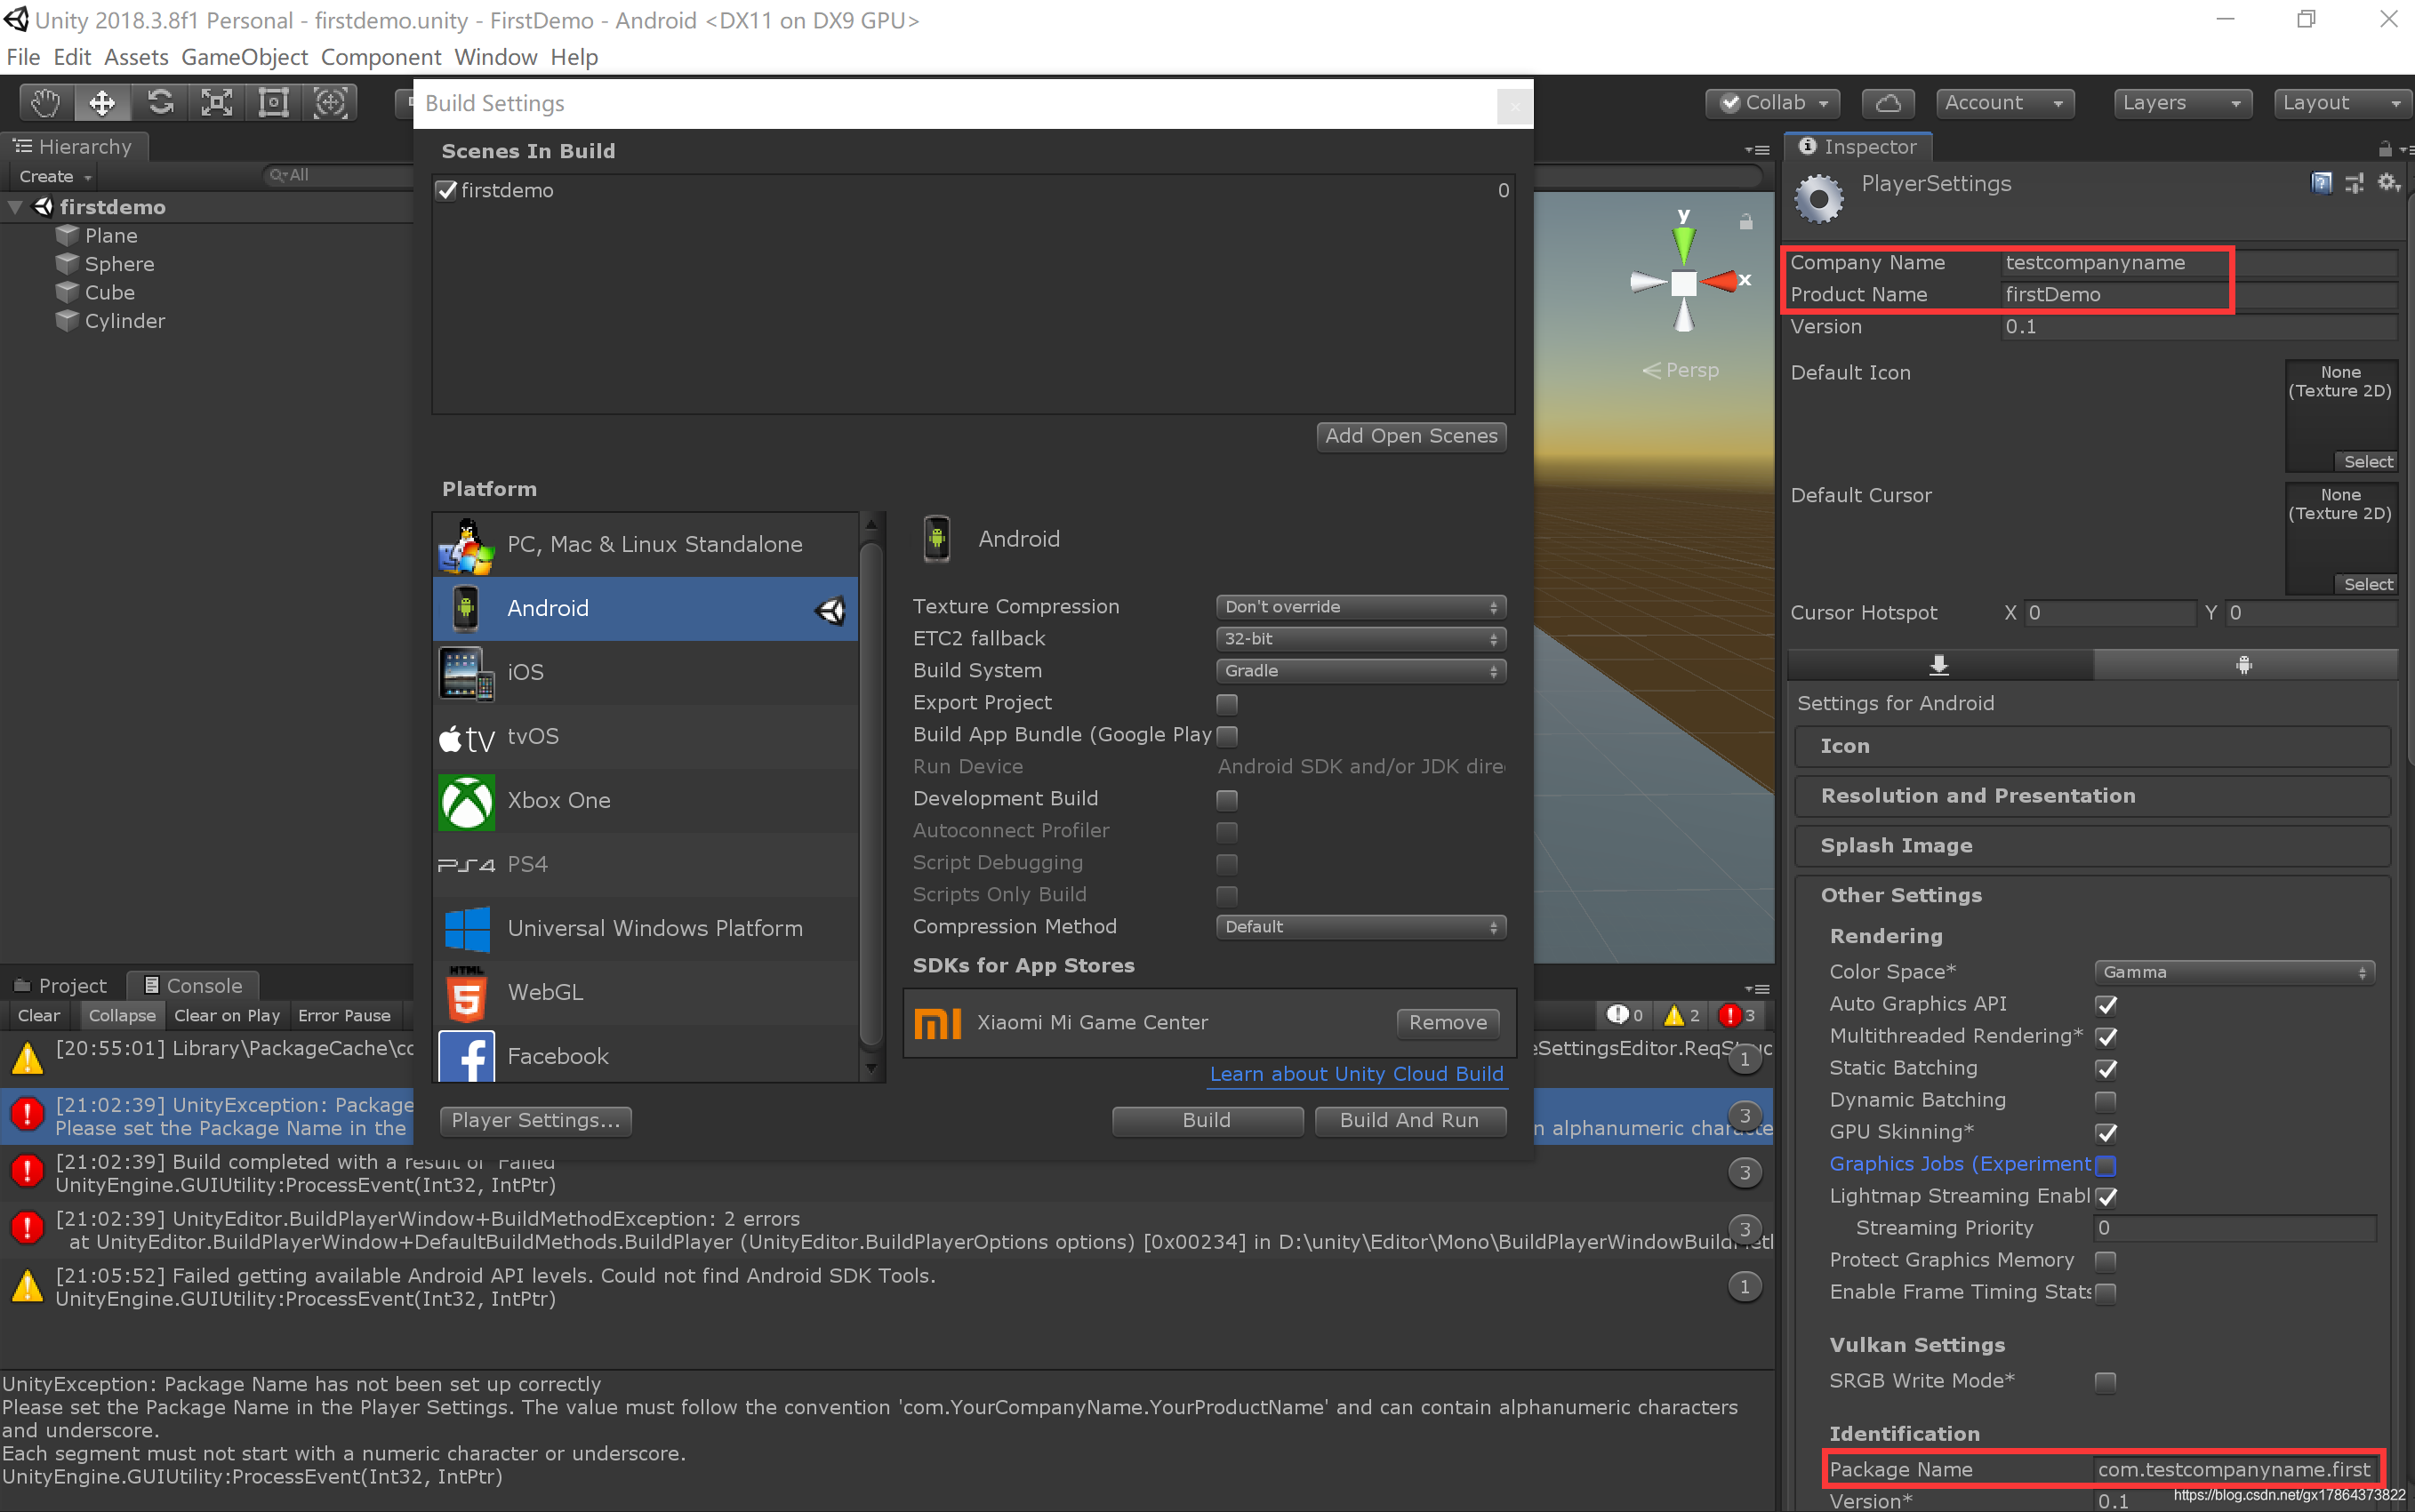Select the Hand tool in the toolbar
The height and width of the screenshot is (1512, 2415).
pyautogui.click(x=45, y=102)
